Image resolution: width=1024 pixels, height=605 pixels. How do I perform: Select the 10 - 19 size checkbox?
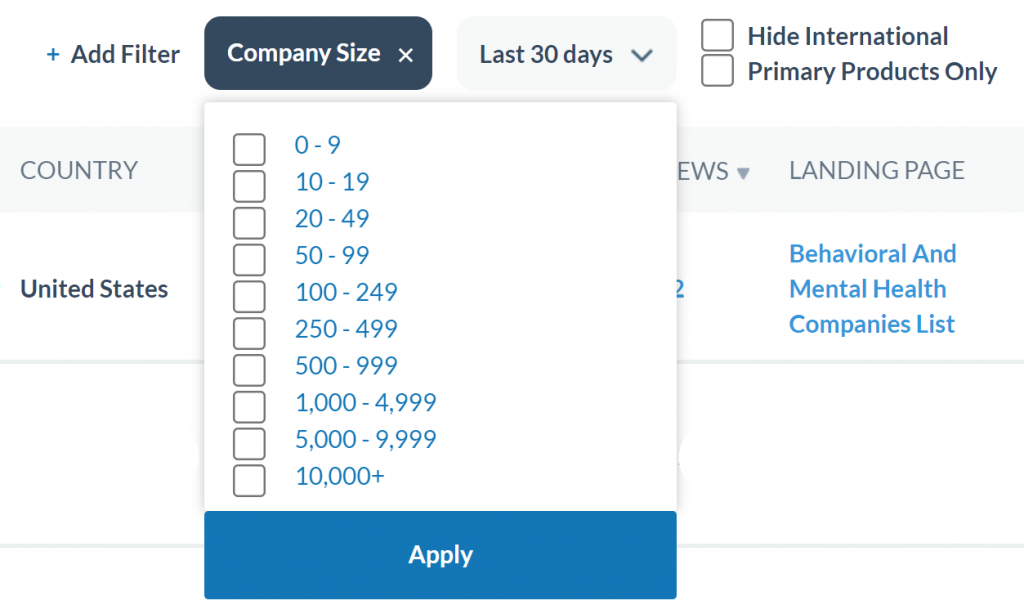pyautogui.click(x=249, y=186)
